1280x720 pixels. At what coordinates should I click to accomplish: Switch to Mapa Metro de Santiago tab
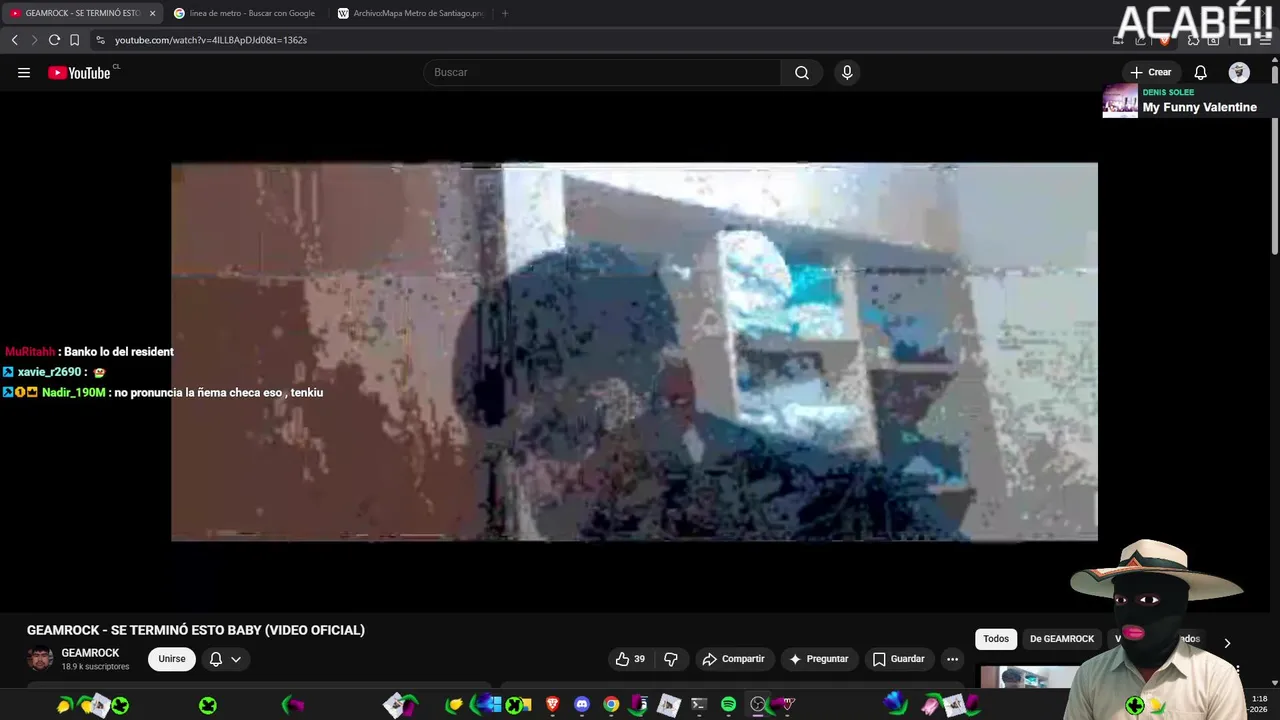coord(412,13)
